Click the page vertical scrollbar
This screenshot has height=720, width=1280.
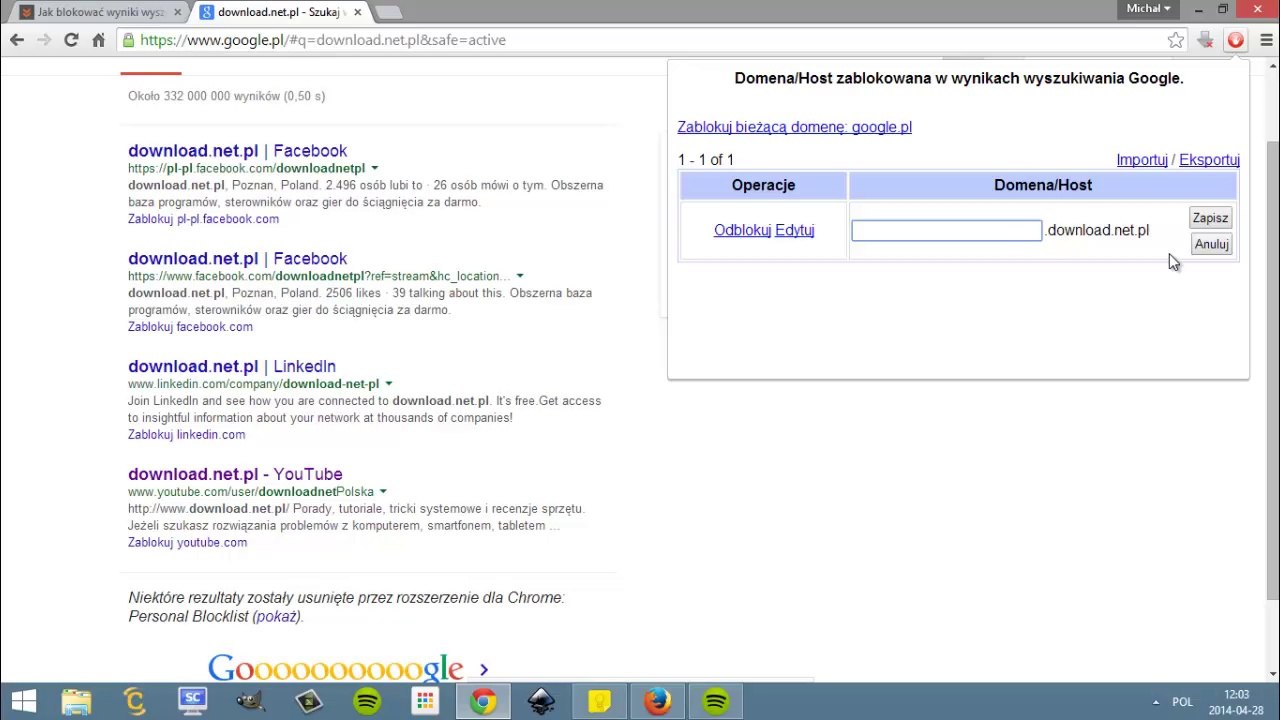coord(1272,370)
